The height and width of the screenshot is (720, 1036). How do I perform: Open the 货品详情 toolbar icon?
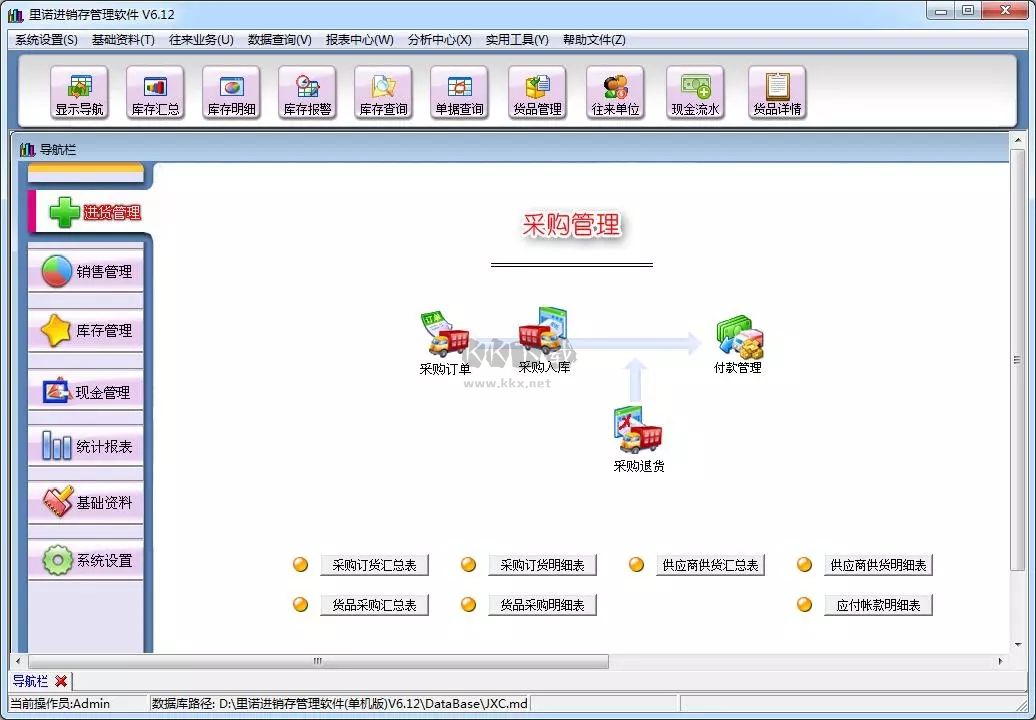[777, 92]
